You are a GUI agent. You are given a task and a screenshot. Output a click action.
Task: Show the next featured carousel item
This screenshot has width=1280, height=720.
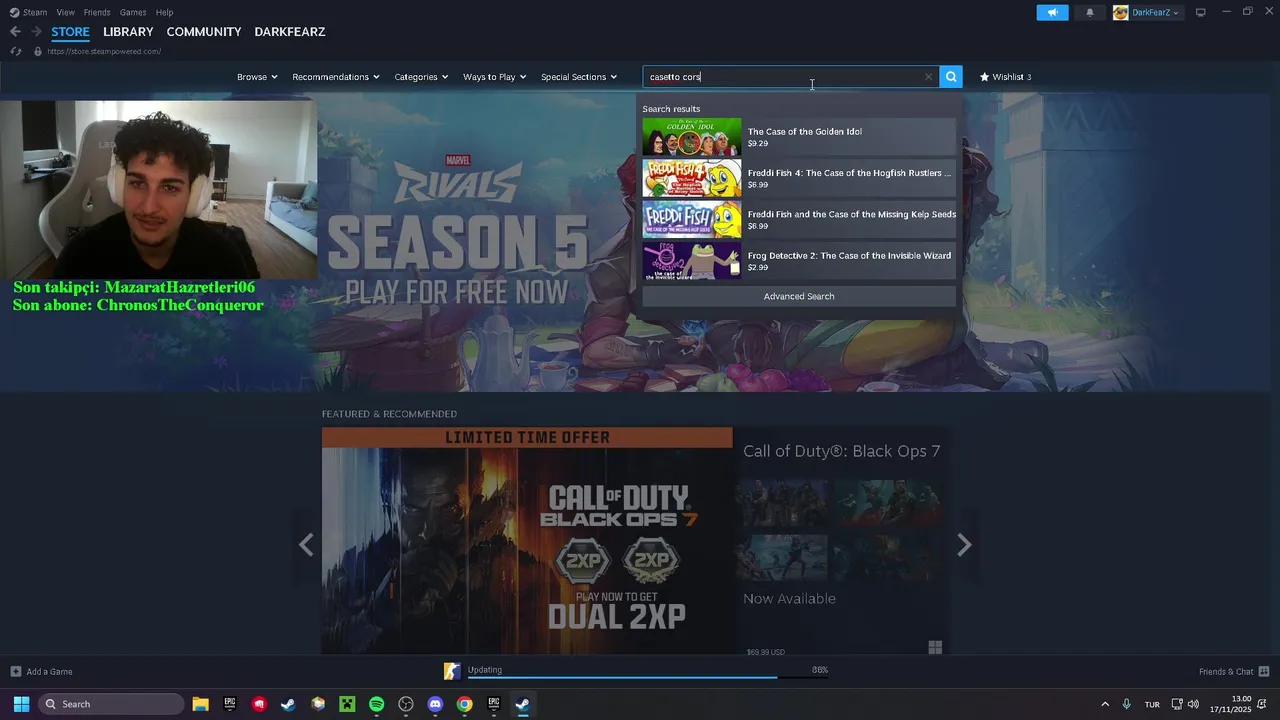point(964,545)
